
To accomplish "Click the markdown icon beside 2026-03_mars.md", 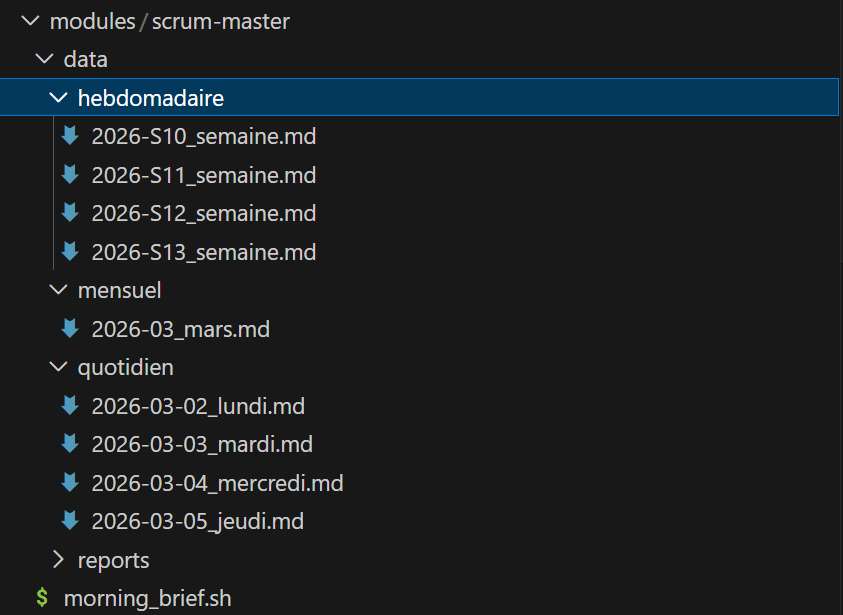I will [x=70, y=328].
